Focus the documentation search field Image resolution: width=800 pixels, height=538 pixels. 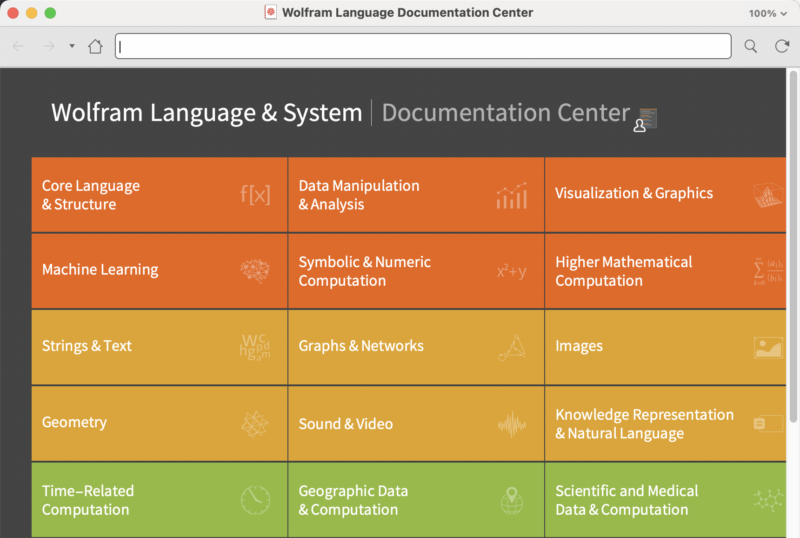423,46
